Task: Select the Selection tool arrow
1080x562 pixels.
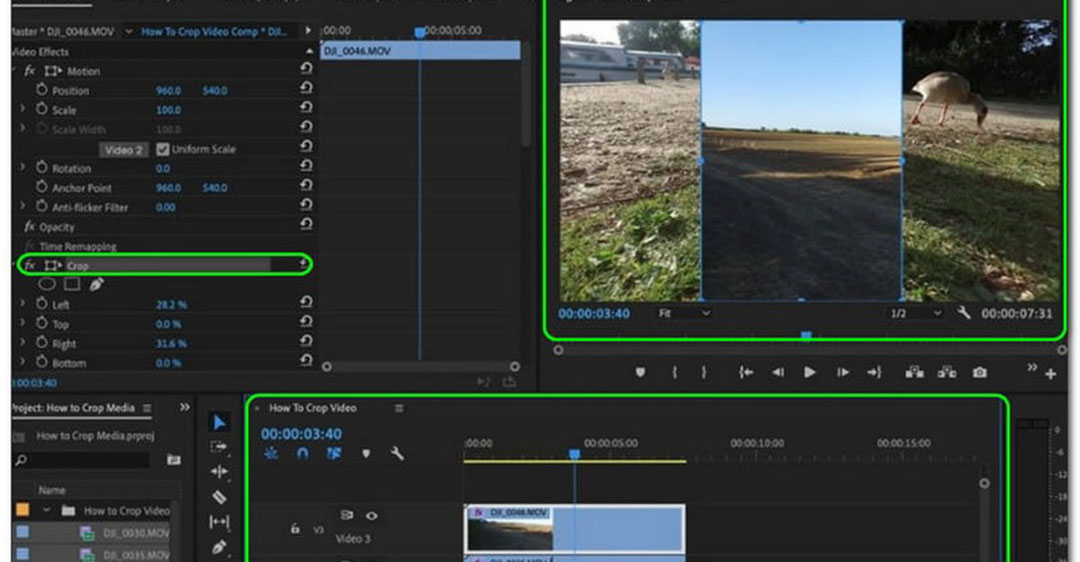Action: pyautogui.click(x=219, y=422)
